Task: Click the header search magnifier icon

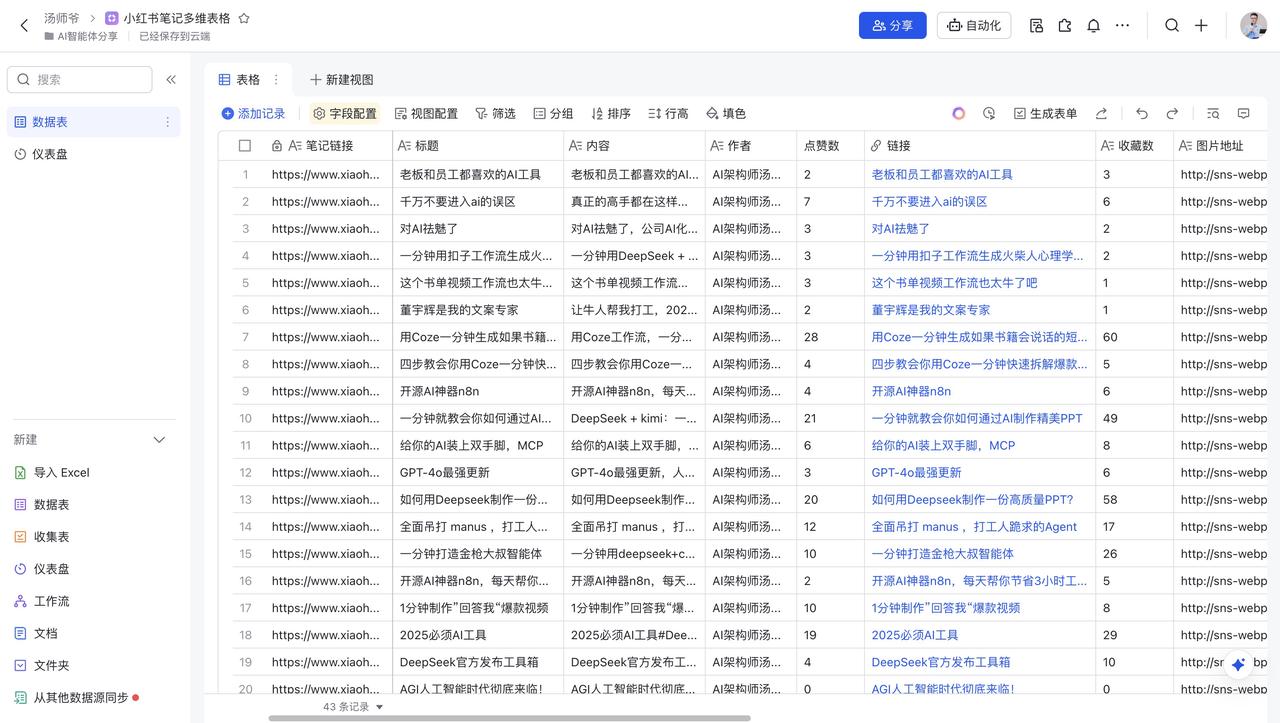Action: 1172,26
